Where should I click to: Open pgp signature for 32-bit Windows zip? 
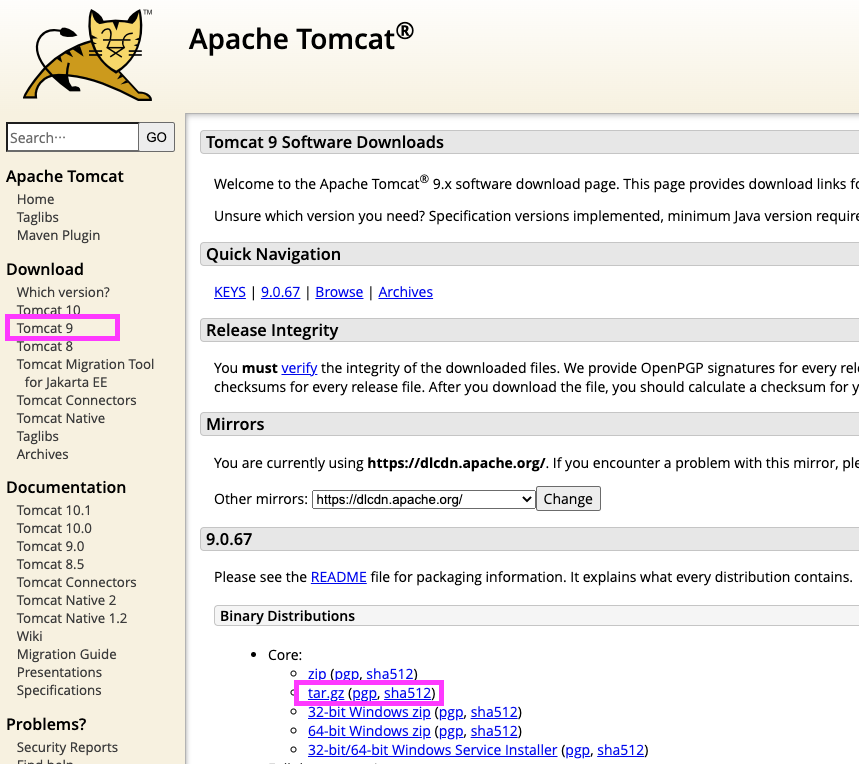[451, 712]
